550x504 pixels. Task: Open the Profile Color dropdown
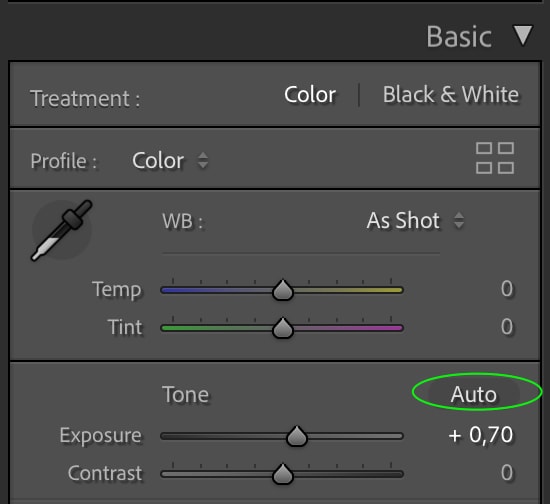pos(170,161)
